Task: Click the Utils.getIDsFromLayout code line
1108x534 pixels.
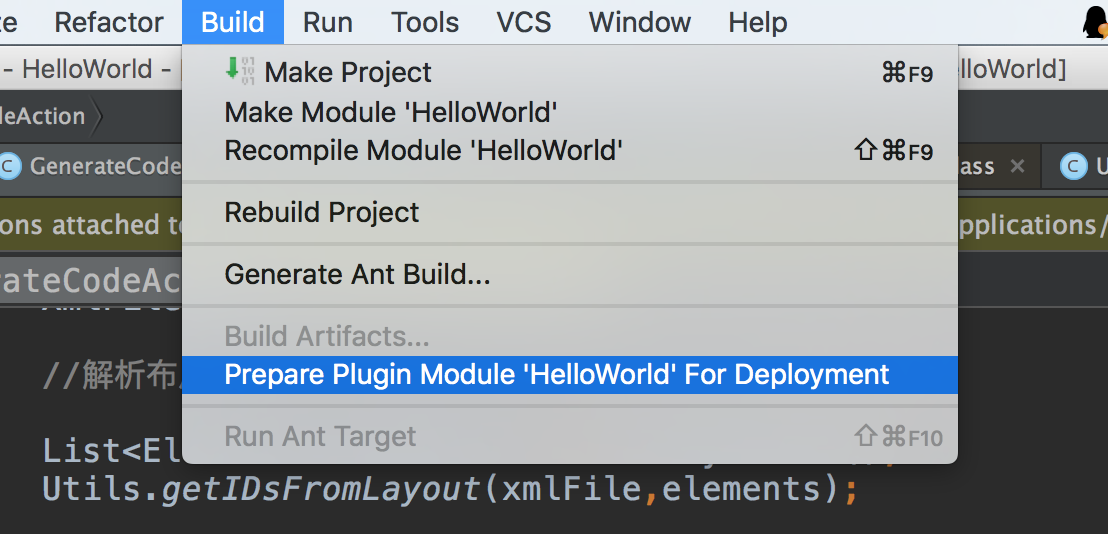Action: coord(450,489)
